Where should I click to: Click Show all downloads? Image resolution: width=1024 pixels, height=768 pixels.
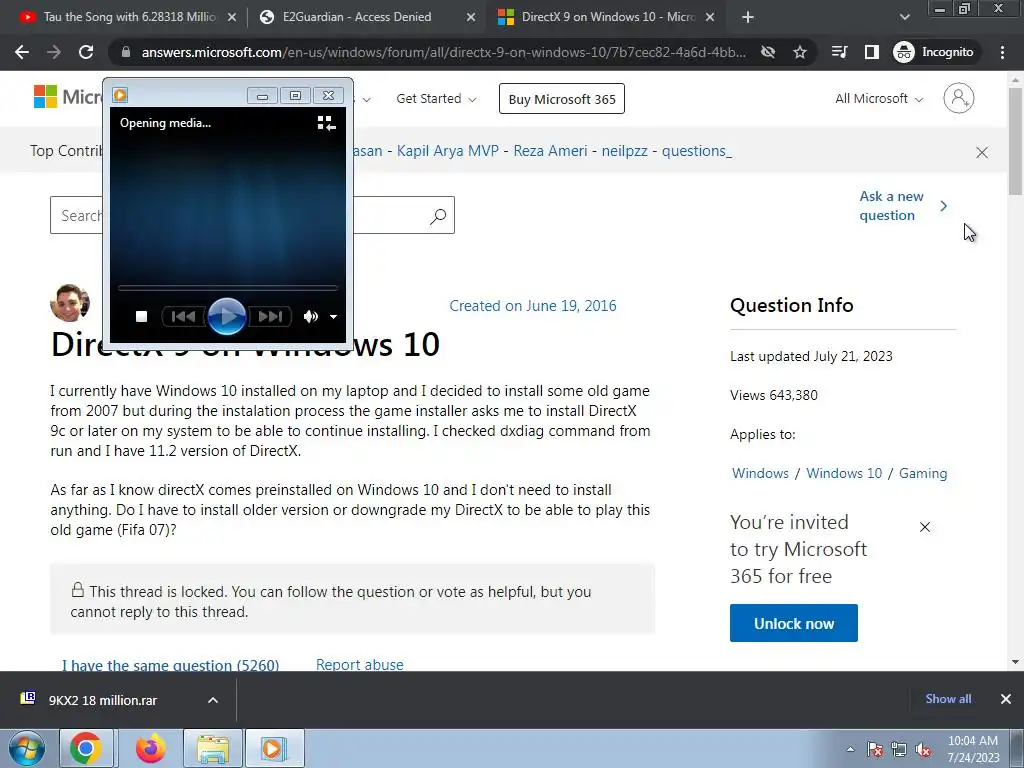[948, 699]
